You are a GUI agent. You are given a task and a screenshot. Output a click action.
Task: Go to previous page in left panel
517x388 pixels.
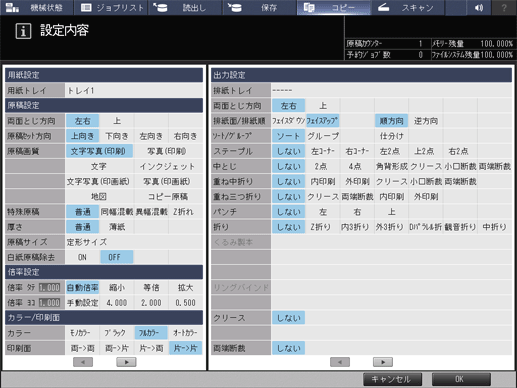(x=83, y=362)
